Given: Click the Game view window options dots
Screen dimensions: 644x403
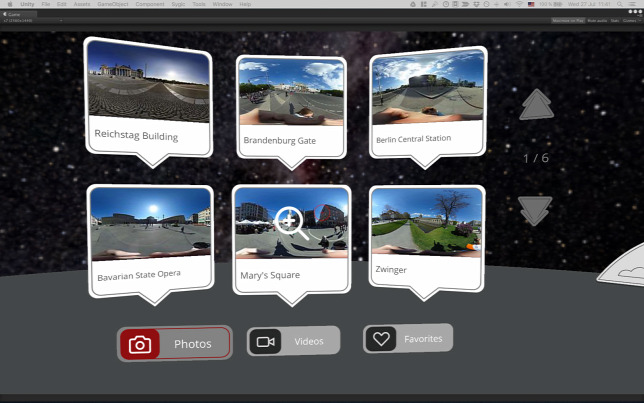Looking at the screenshot, I should tap(635, 12).
